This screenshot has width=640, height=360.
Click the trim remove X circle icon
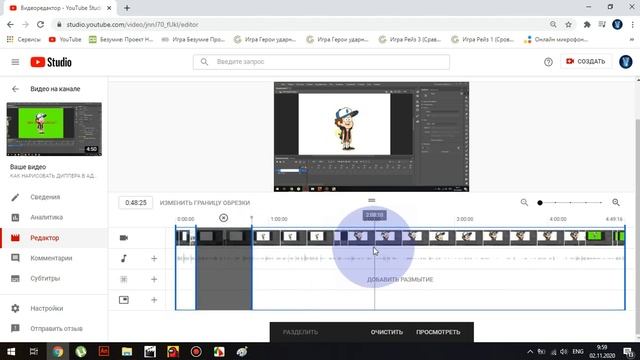223,218
